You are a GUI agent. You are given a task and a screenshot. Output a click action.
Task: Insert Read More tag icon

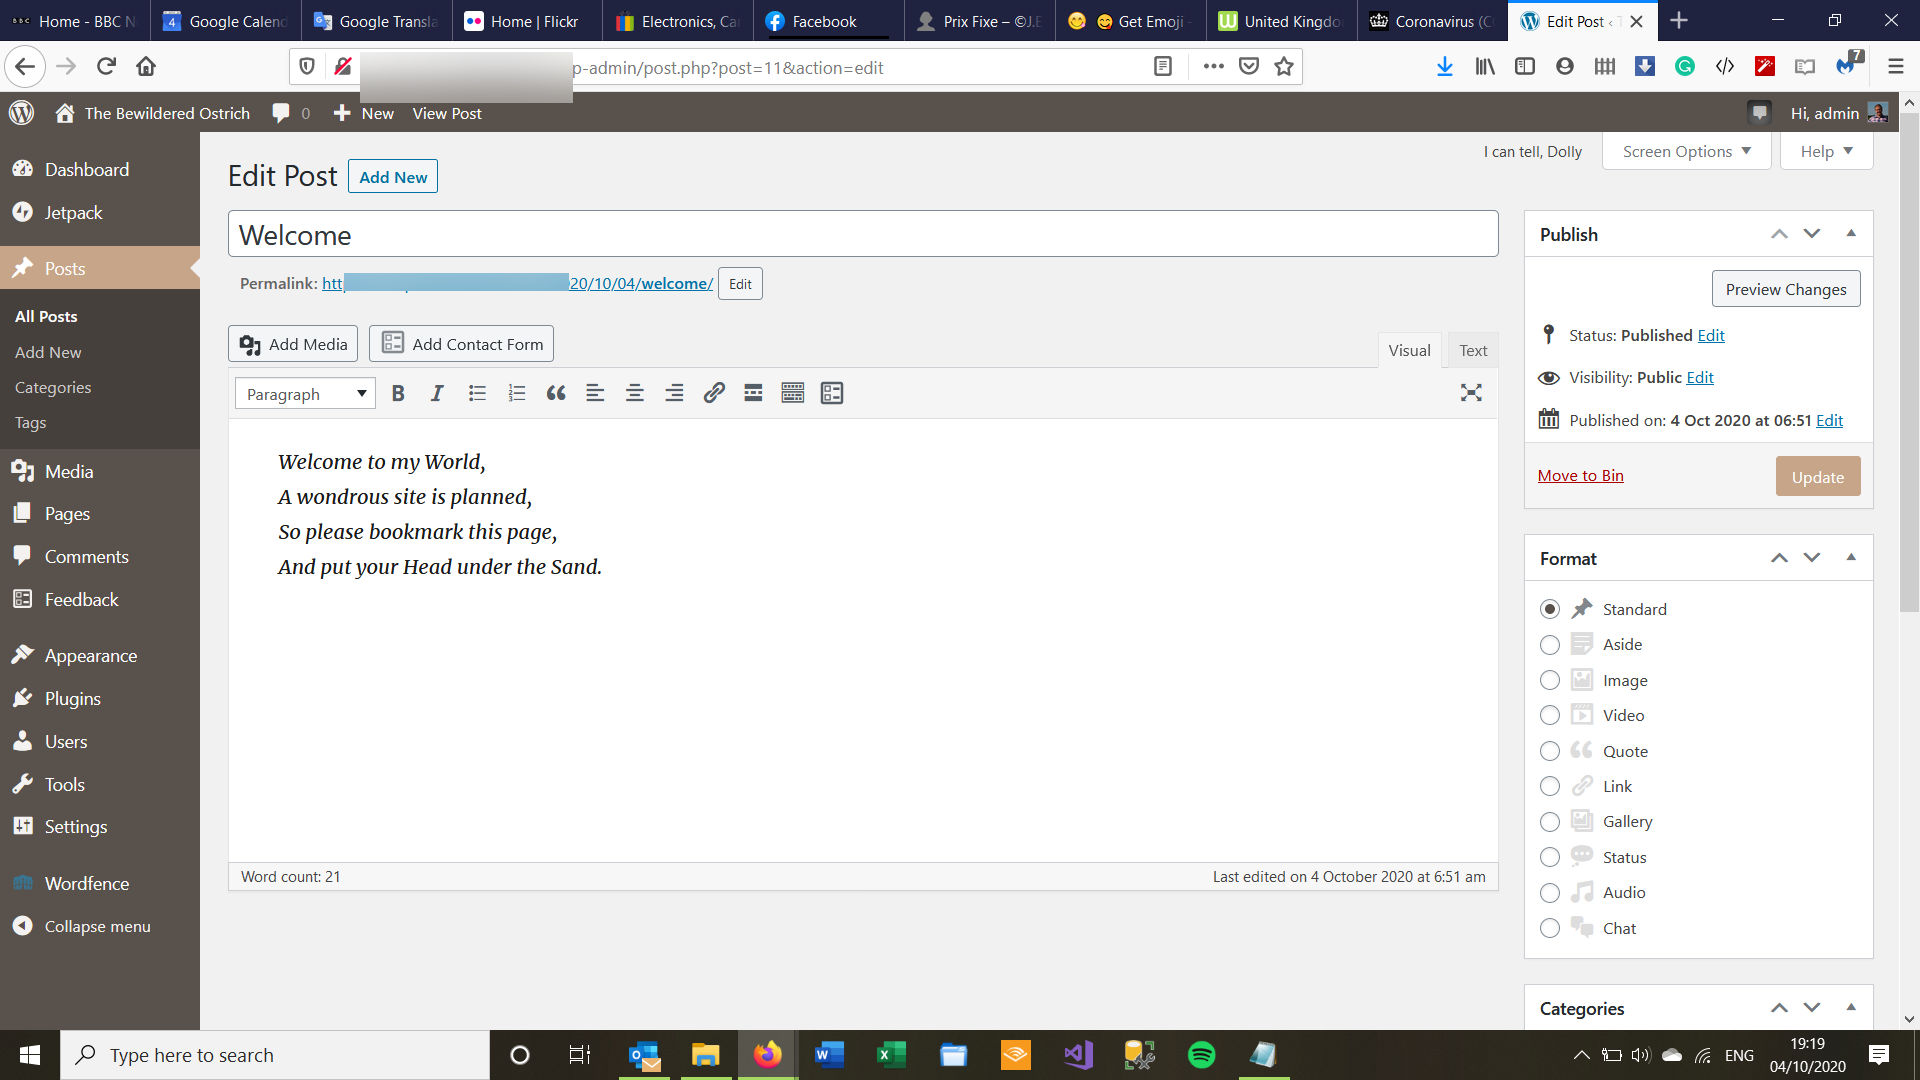[753, 393]
